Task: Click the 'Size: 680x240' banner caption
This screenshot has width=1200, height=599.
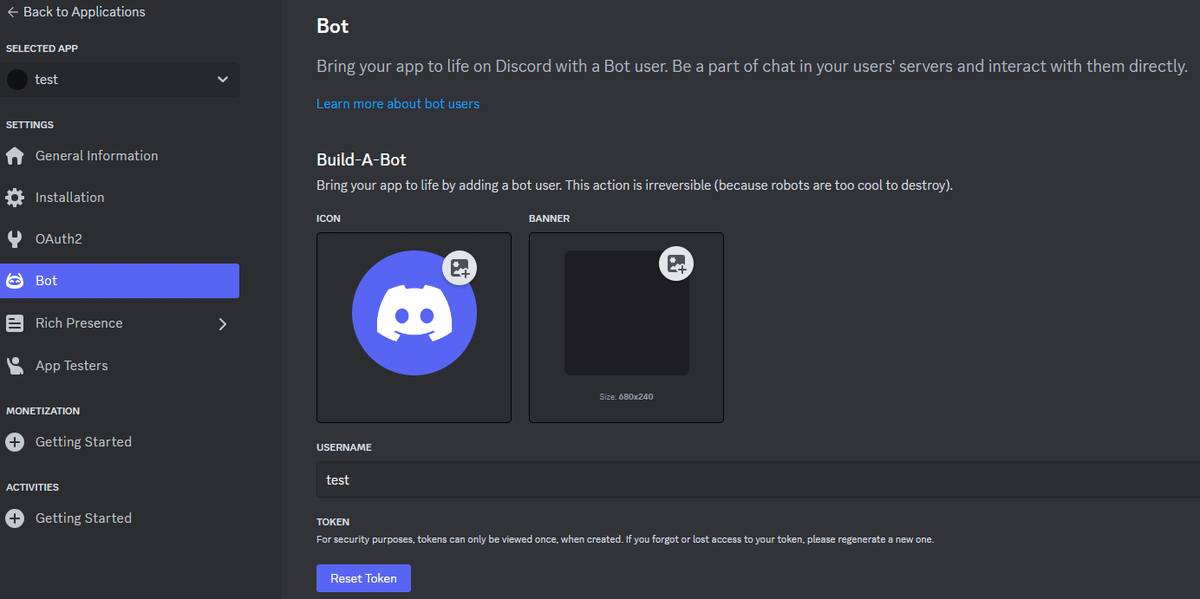Action: click(x=626, y=397)
